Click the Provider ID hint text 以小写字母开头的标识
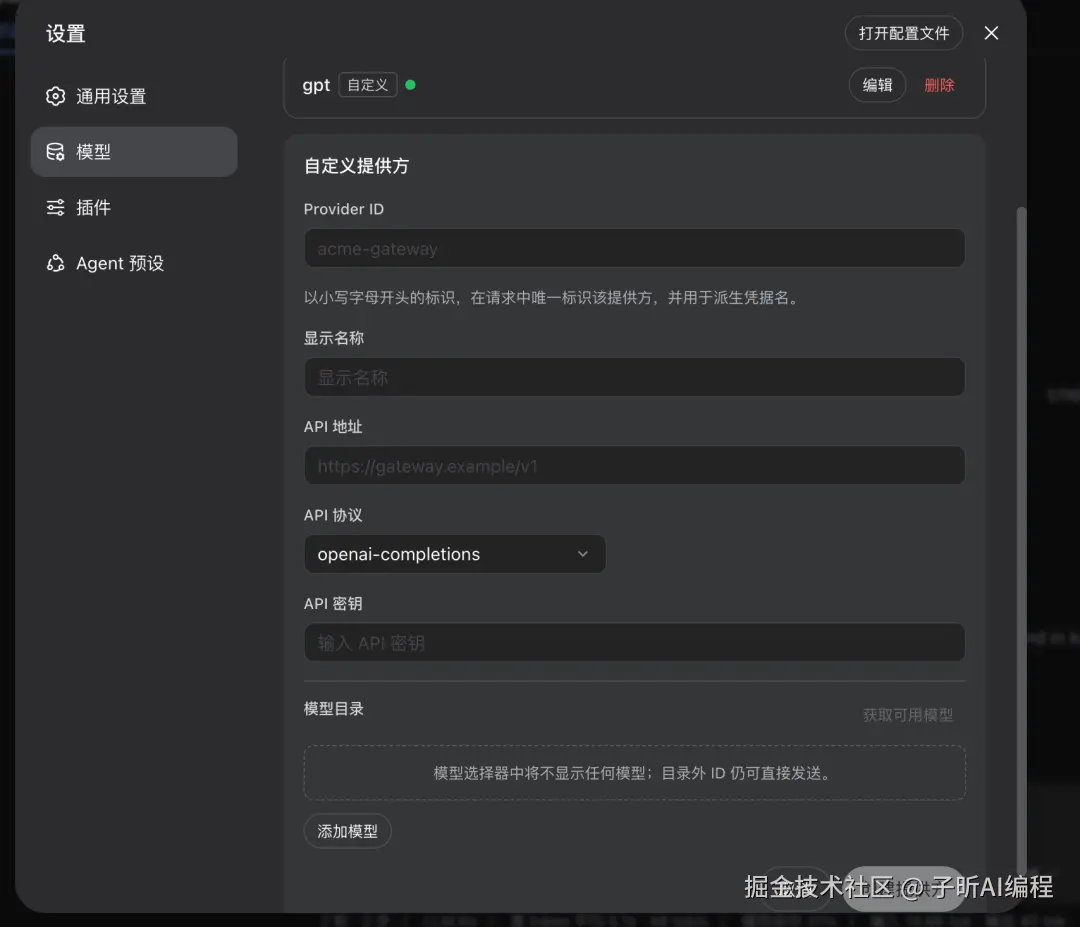Viewport: 1080px width, 927px height. (x=553, y=298)
